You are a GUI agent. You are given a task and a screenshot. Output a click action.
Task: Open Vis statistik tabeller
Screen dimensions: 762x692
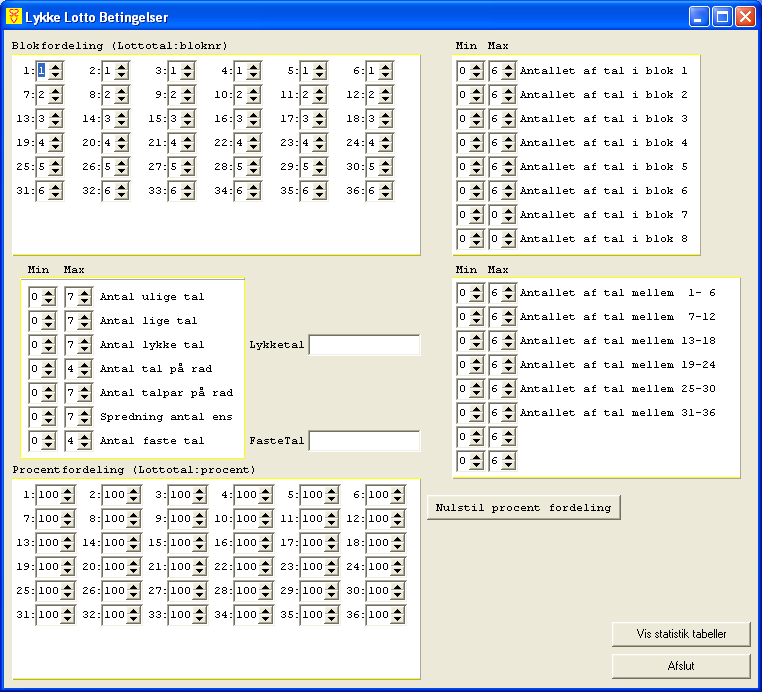[x=680, y=634]
